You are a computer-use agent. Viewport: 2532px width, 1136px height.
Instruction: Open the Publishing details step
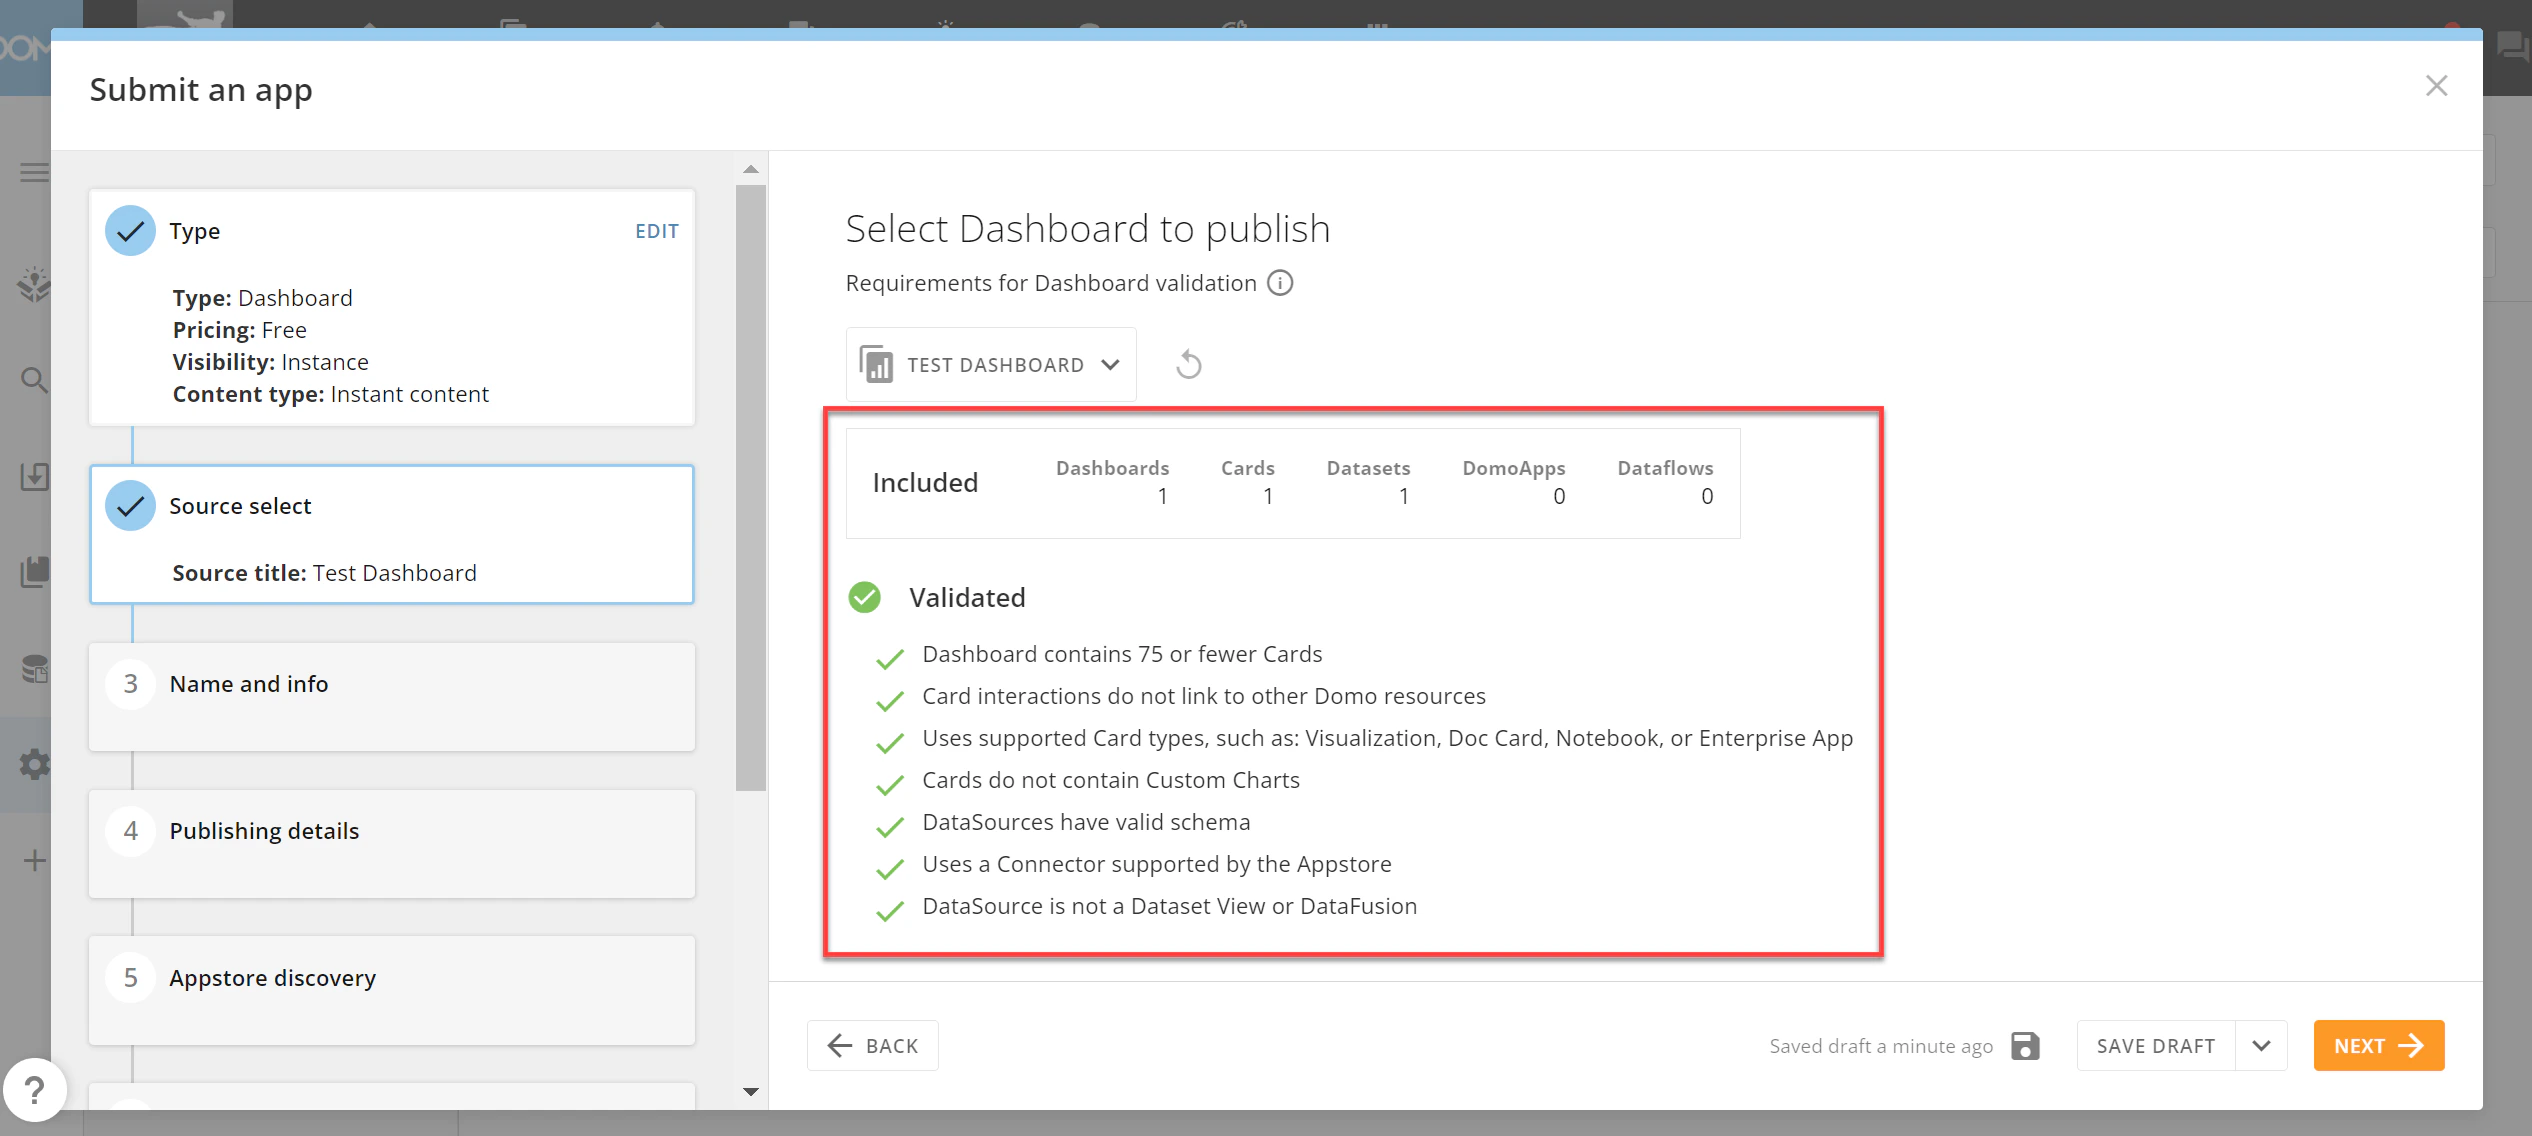click(392, 844)
